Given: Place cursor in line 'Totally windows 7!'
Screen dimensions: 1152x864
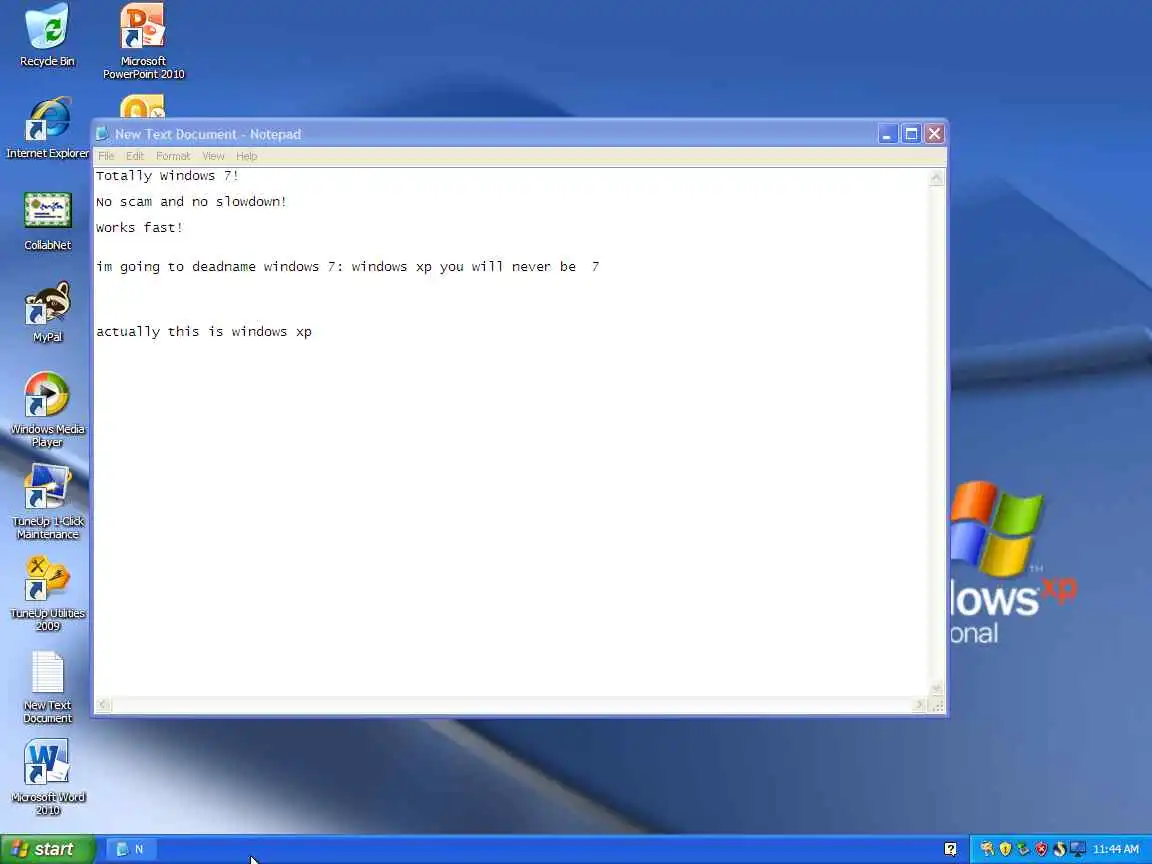Looking at the screenshot, I should tap(168, 176).
